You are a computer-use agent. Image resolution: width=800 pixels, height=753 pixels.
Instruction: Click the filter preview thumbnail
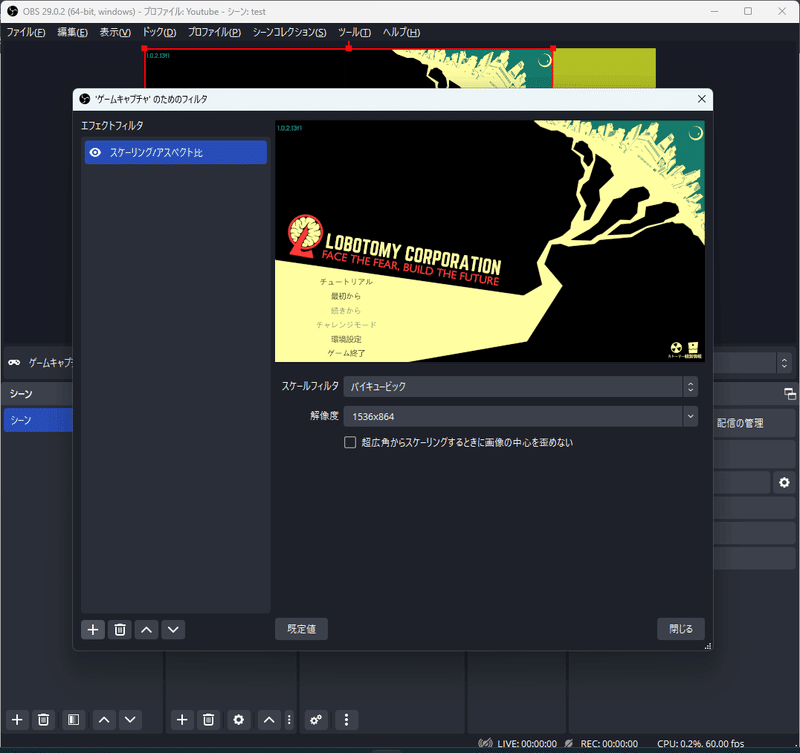[x=490, y=241]
